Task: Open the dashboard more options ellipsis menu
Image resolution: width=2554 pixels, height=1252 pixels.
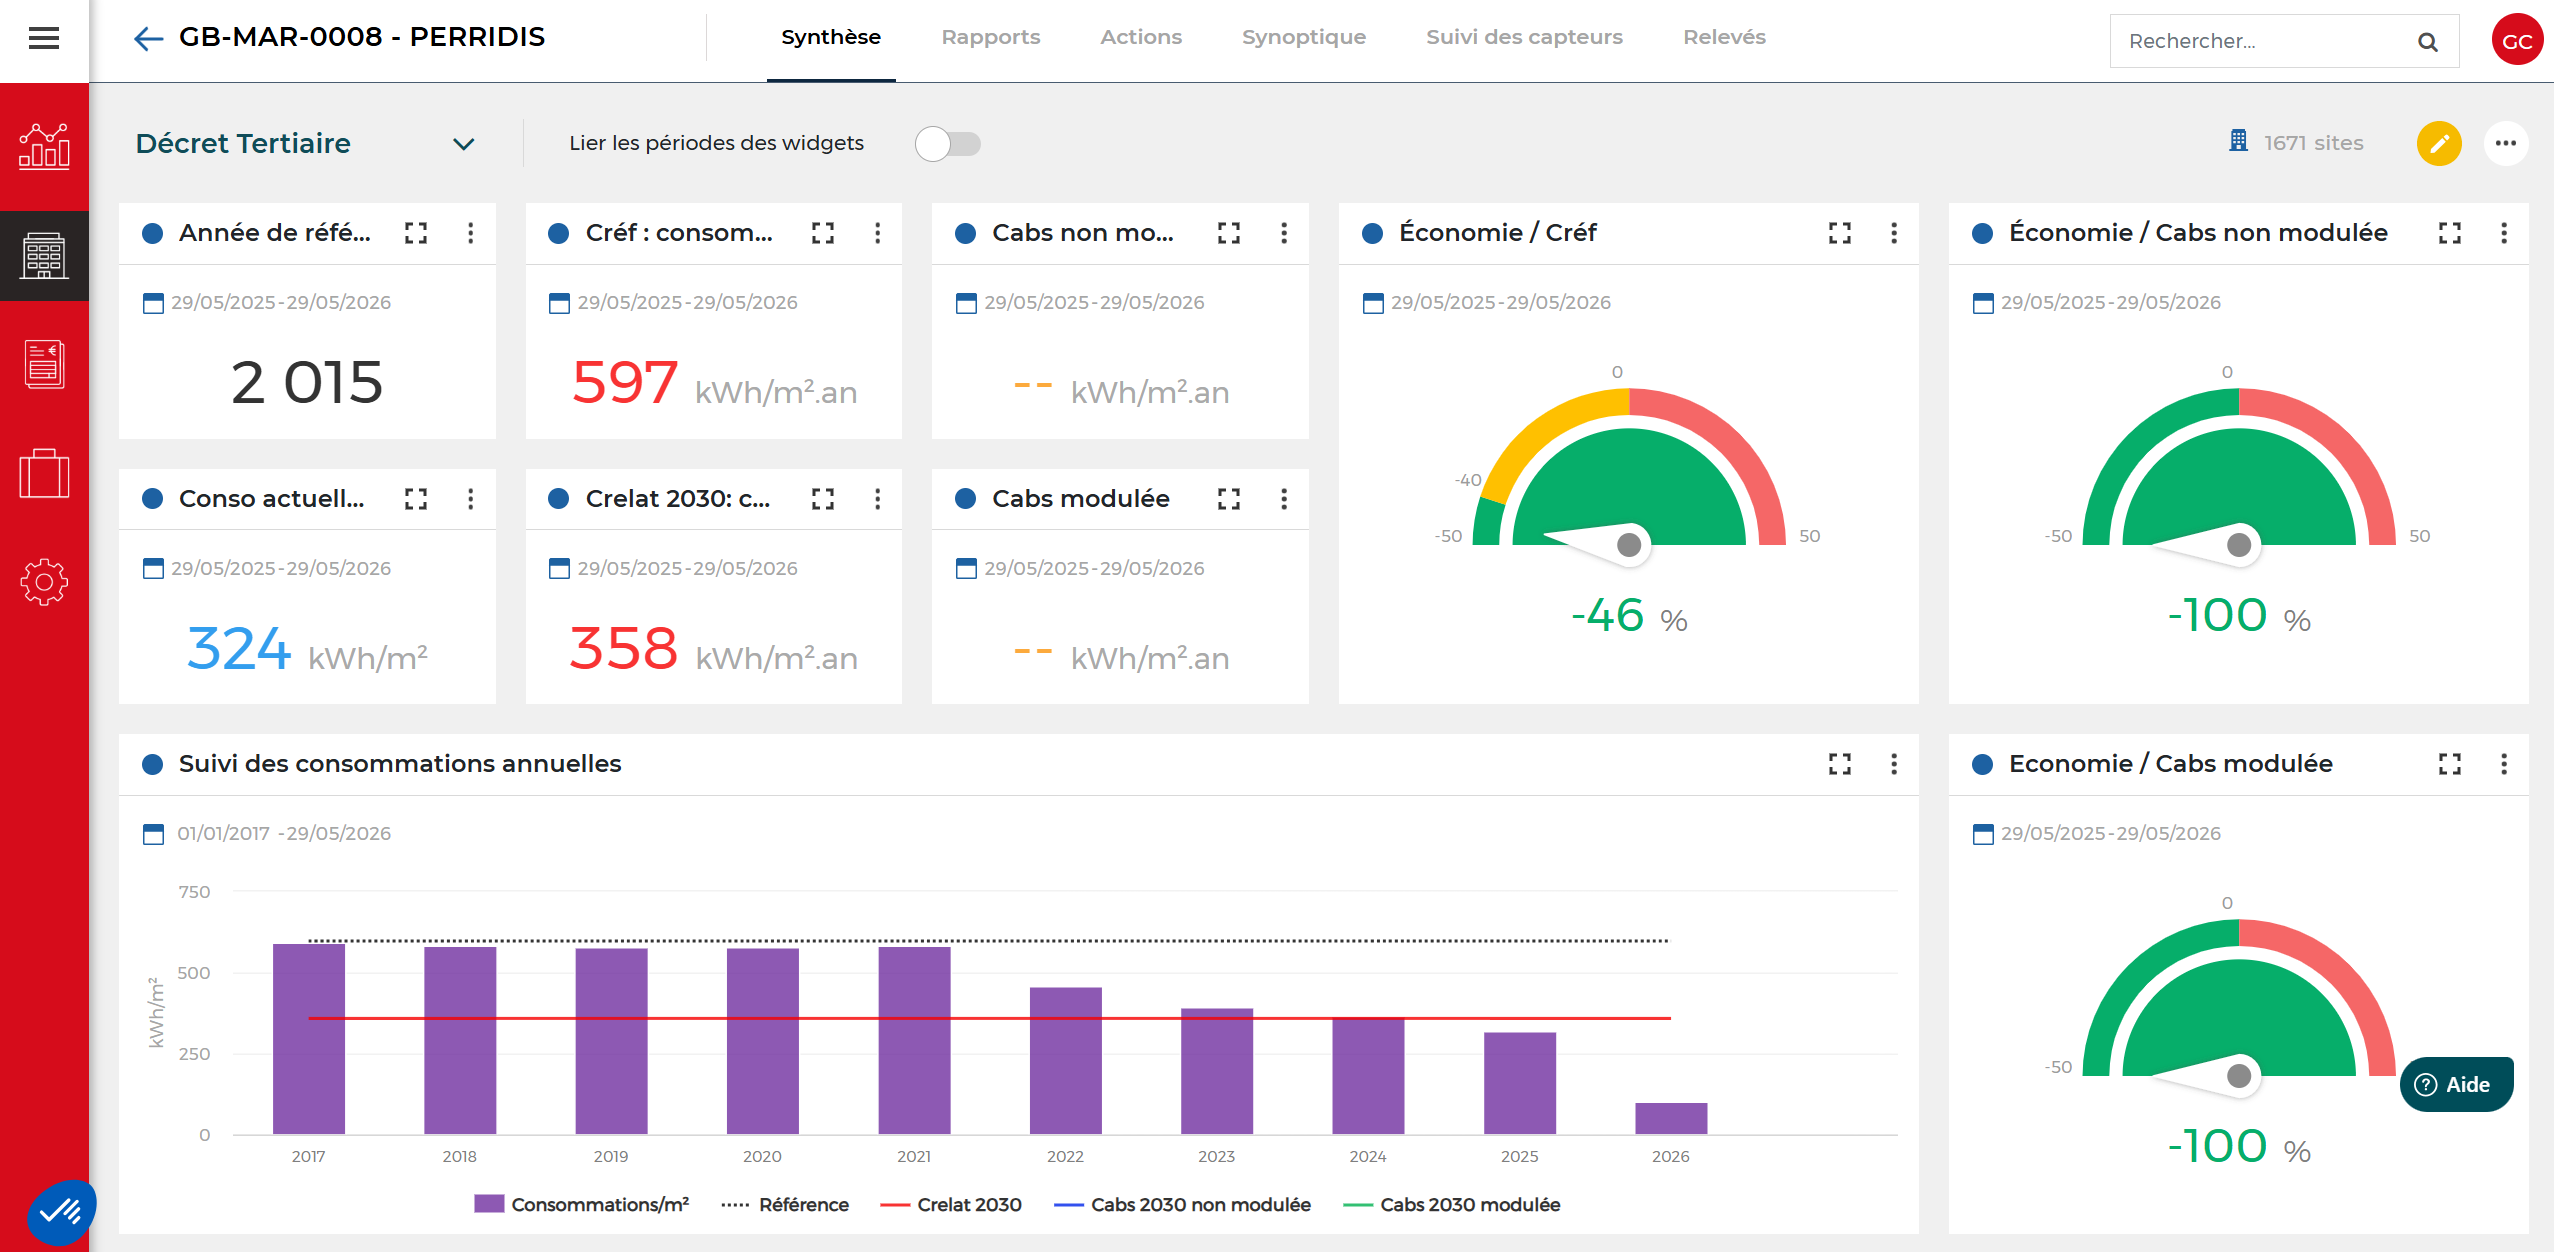Action: coord(2505,144)
